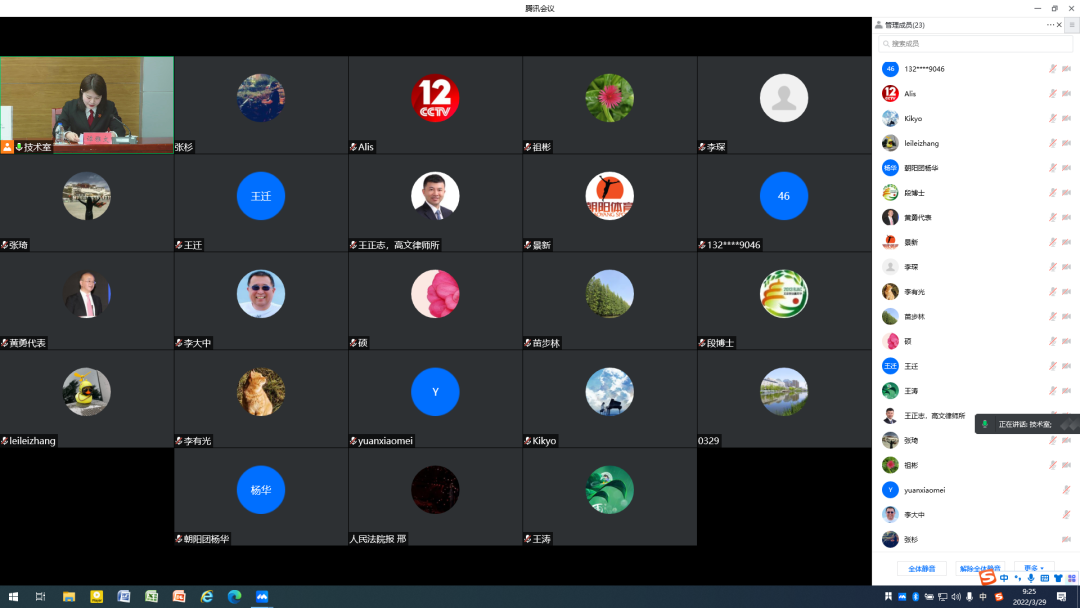The height and width of the screenshot is (608, 1080).
Task: Close the member management panel
Action: tap(1059, 25)
